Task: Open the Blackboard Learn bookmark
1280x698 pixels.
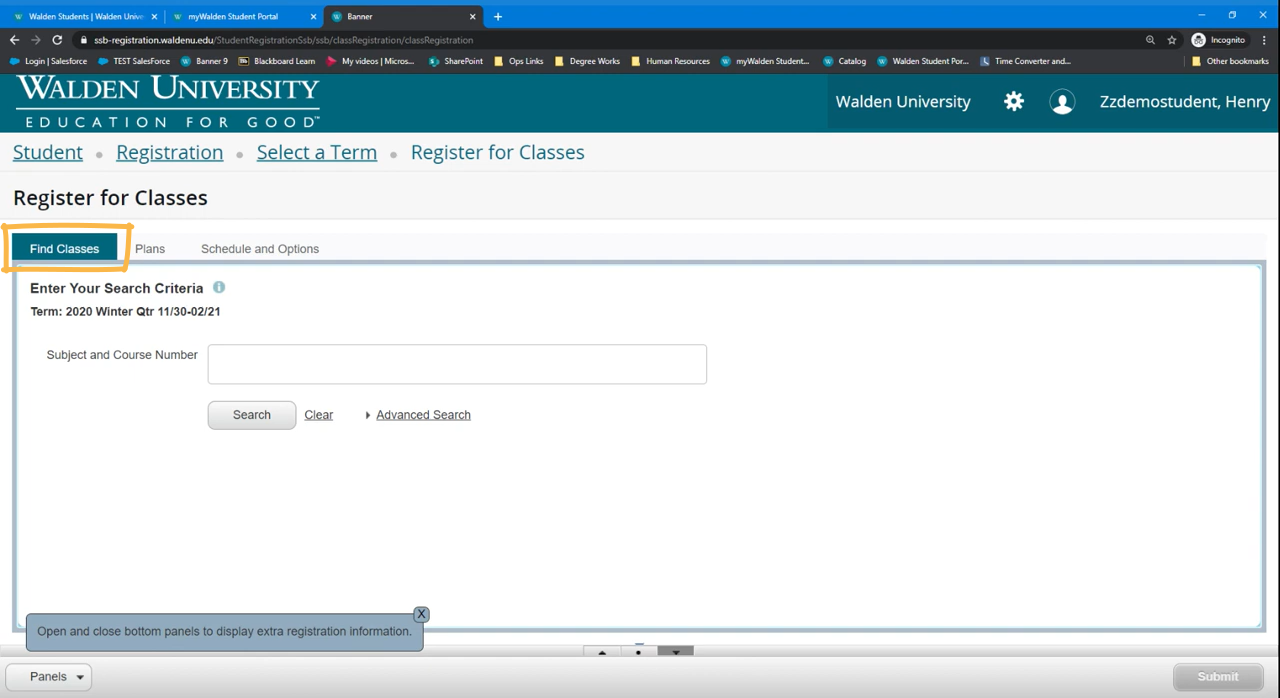Action: 277,61
